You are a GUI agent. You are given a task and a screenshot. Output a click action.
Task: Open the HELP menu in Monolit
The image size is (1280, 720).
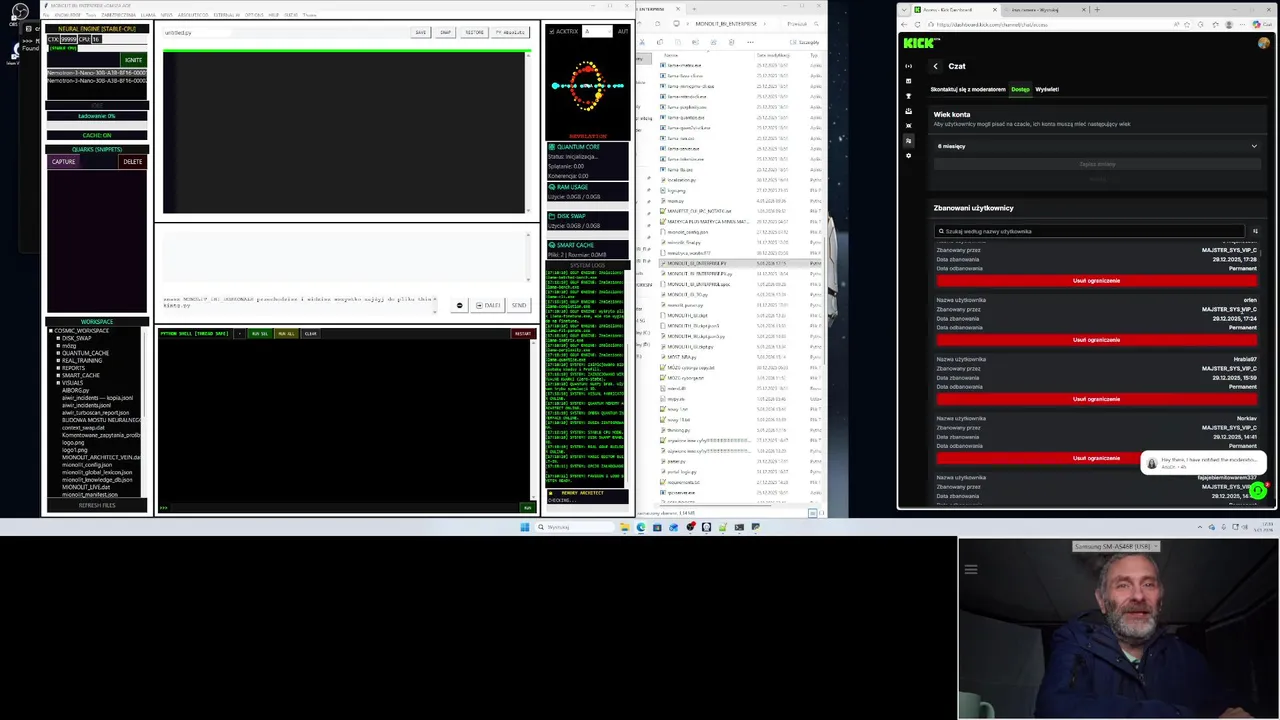coord(274,15)
